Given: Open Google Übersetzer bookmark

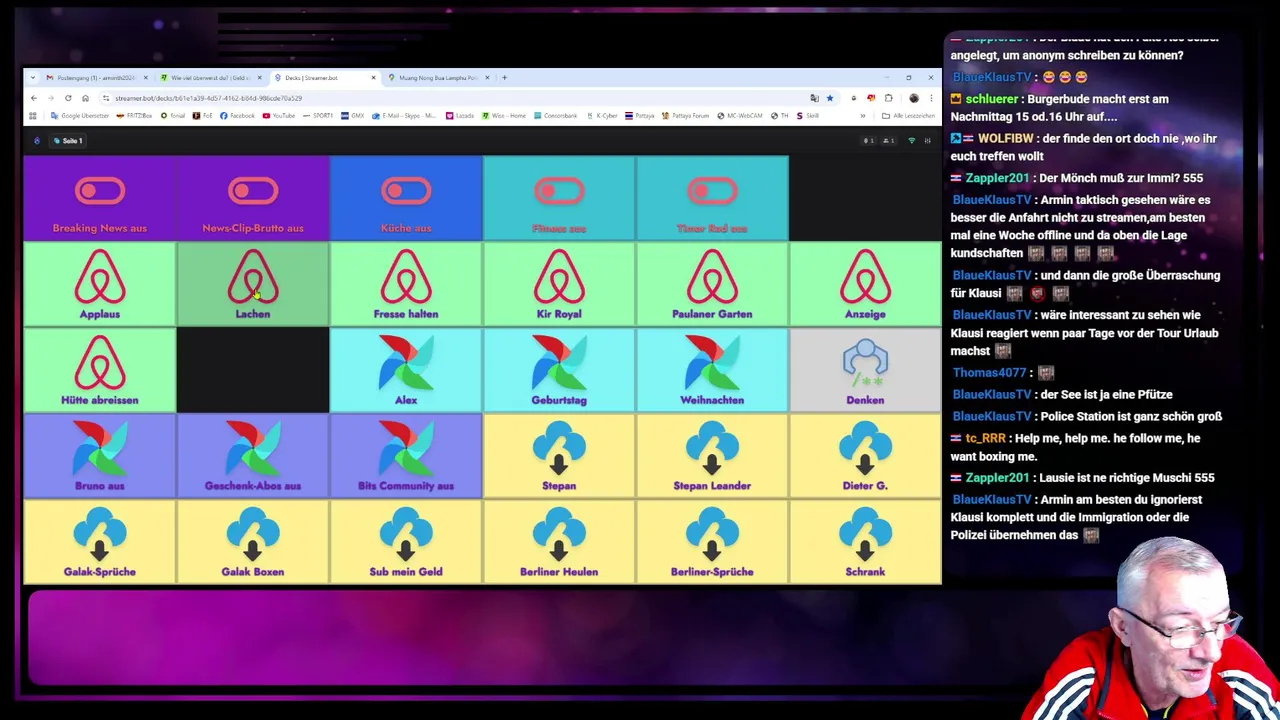Looking at the screenshot, I should 80,116.
